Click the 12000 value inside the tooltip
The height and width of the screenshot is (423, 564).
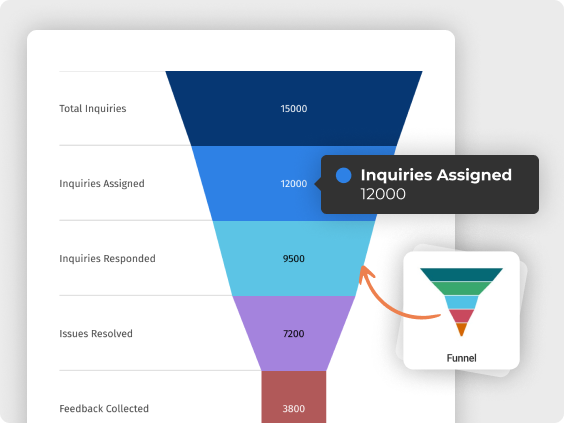pos(383,194)
